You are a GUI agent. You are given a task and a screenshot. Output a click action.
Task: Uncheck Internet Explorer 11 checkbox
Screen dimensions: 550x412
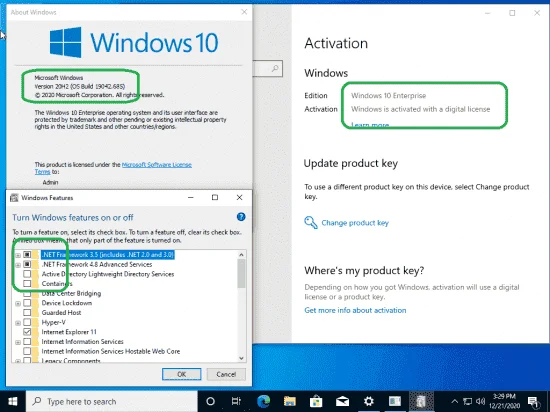pos(27,332)
